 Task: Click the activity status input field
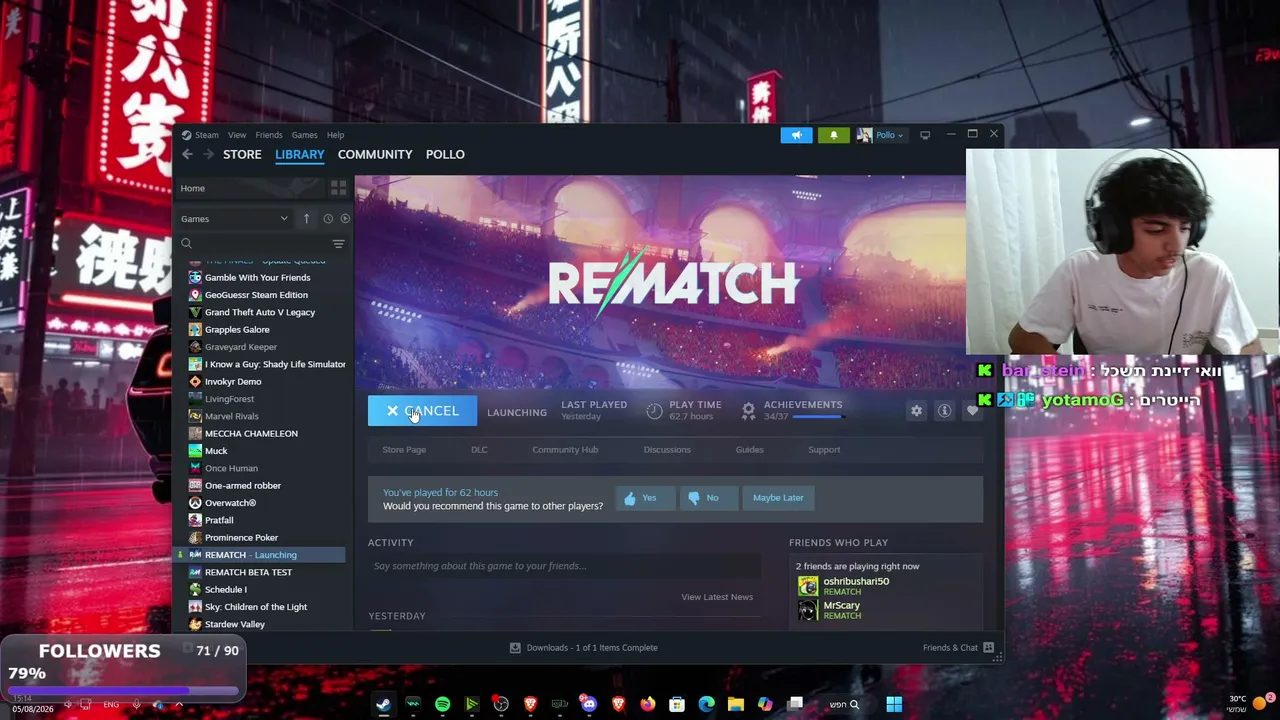point(564,566)
